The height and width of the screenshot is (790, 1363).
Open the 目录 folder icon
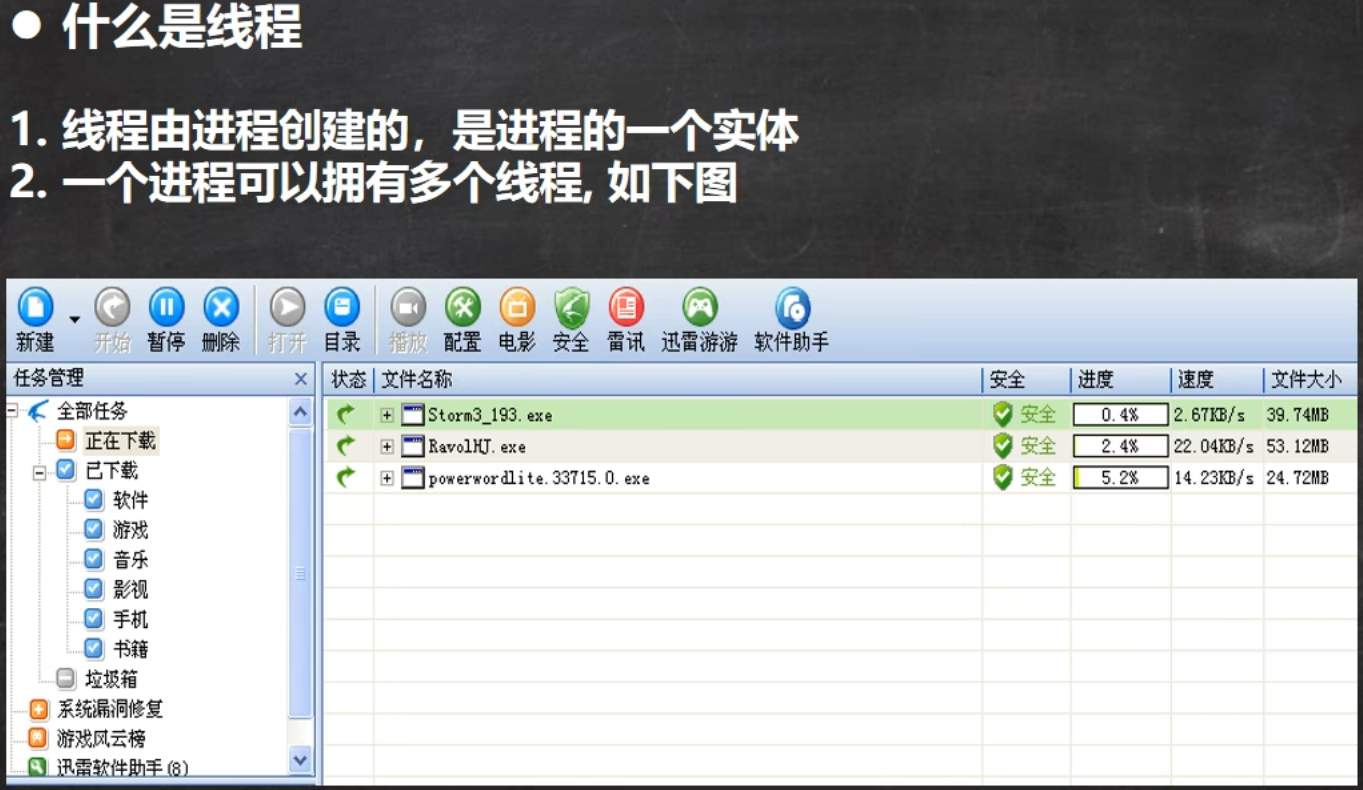(342, 308)
